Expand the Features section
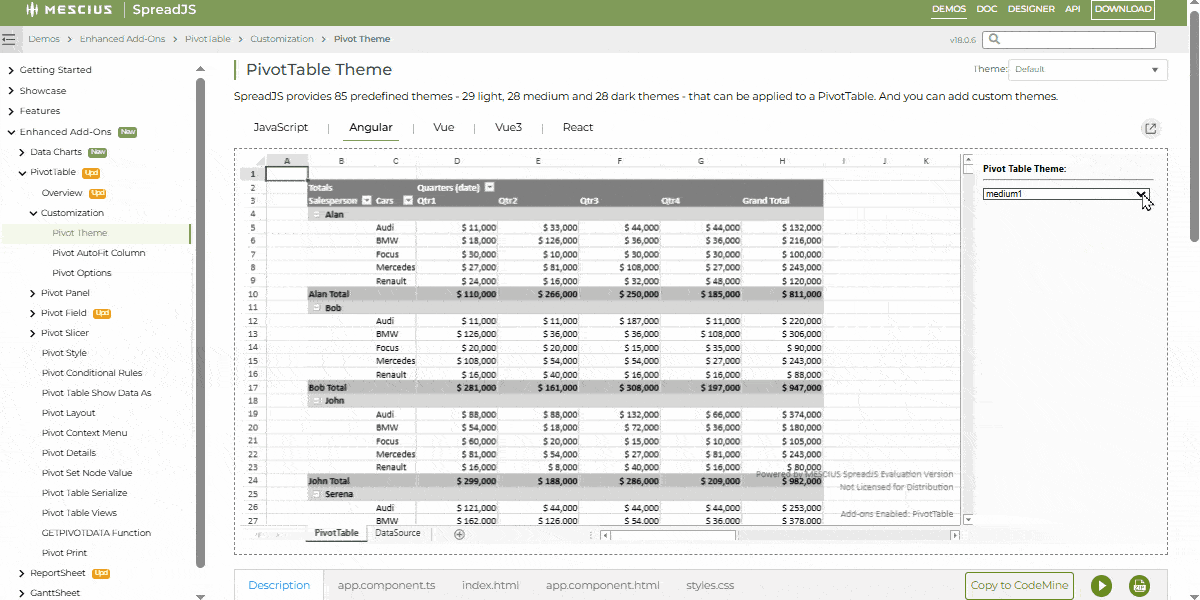1200x600 pixels. (x=10, y=111)
